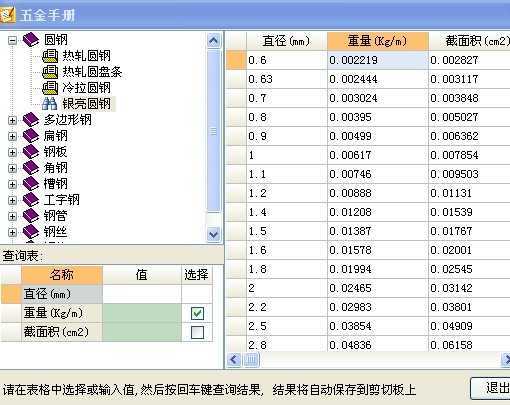
Task: Select the 工字钢 tree label
Action: [x=62, y=200]
